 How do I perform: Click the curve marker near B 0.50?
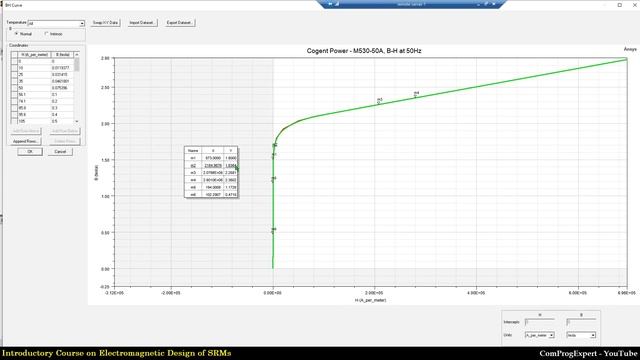point(273,231)
